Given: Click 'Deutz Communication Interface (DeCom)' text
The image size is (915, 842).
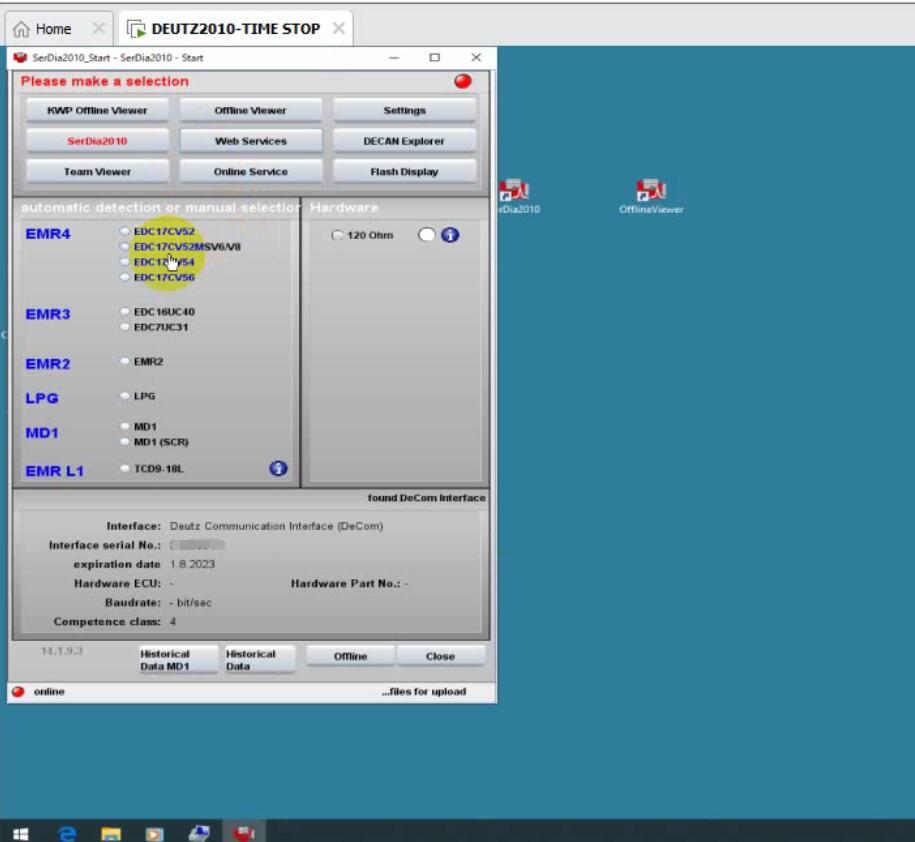Looking at the screenshot, I should [x=277, y=526].
